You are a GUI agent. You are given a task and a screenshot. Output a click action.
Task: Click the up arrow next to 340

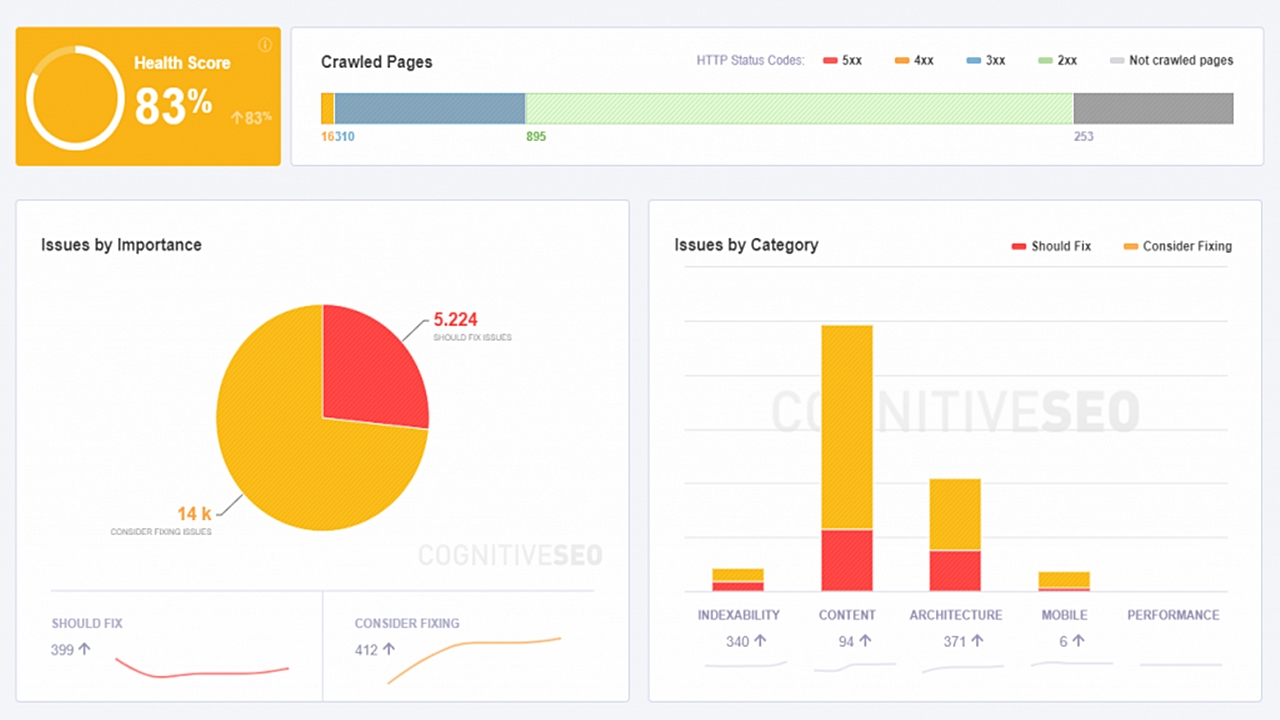761,641
